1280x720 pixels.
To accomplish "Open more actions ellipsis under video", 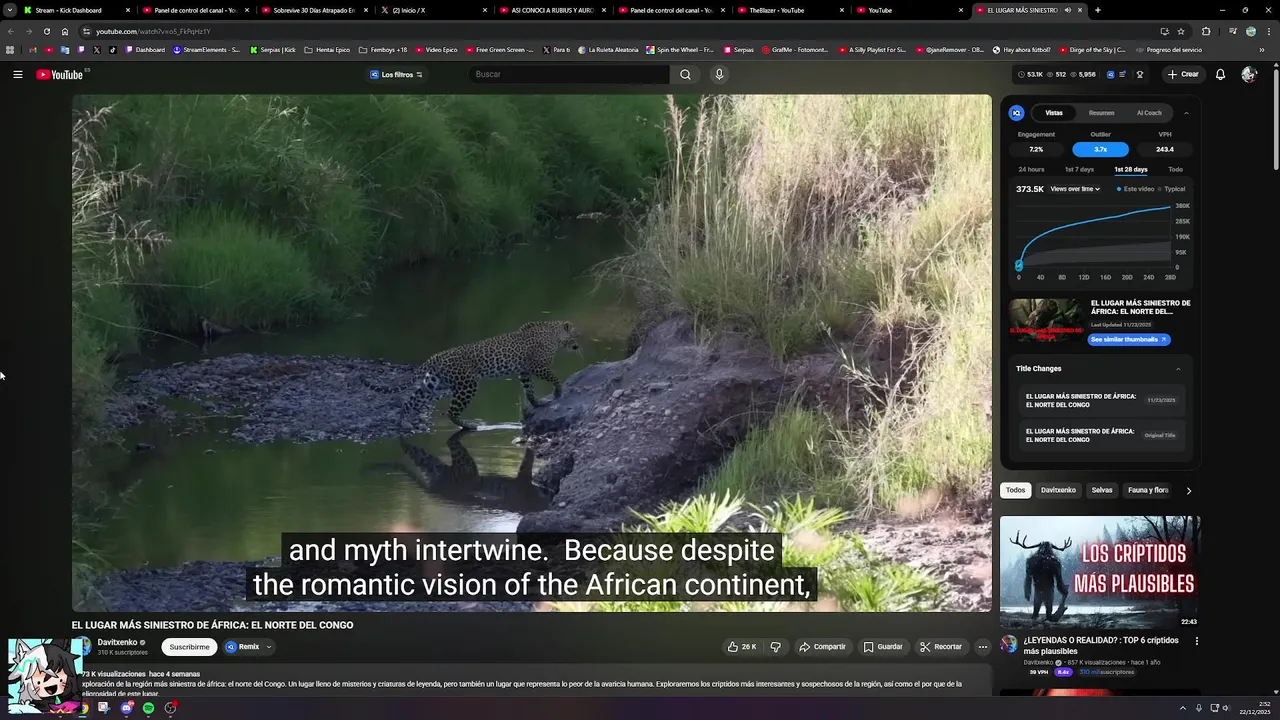I will pyautogui.click(x=982, y=647).
